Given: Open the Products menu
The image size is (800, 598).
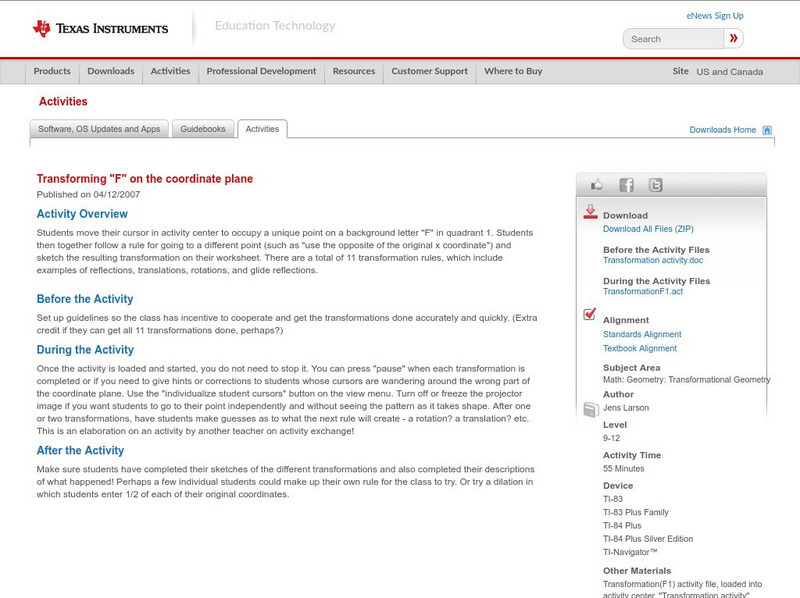Looking at the screenshot, I should pyautogui.click(x=52, y=71).
